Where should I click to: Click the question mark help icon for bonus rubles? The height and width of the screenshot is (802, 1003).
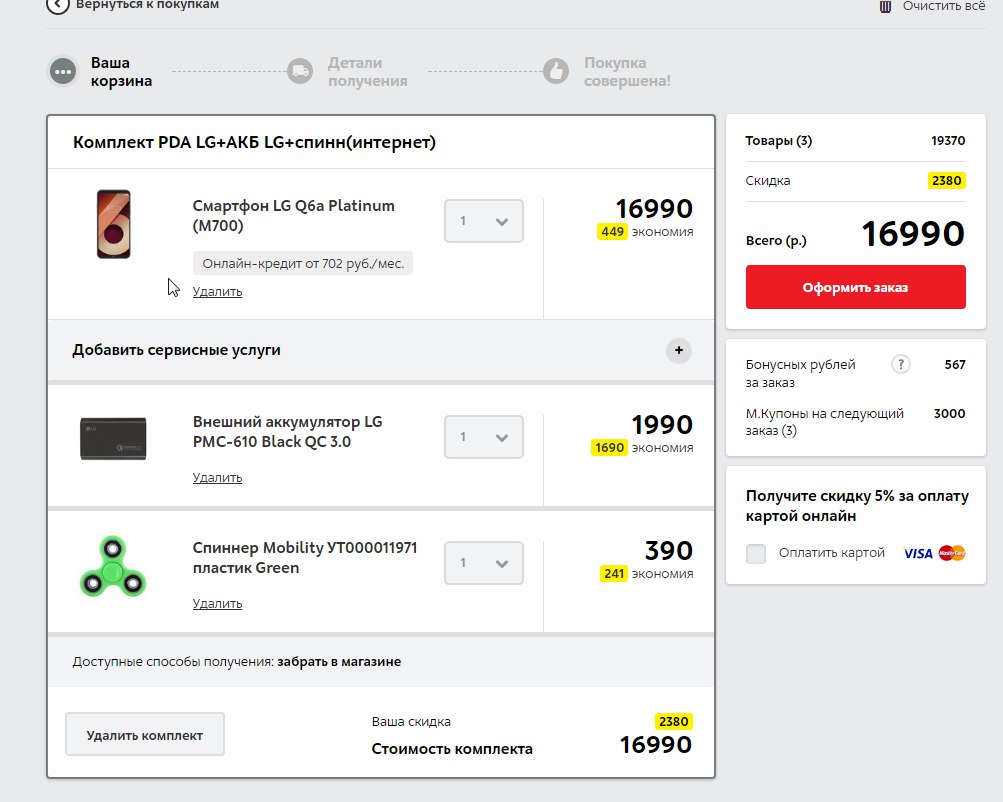click(x=901, y=365)
